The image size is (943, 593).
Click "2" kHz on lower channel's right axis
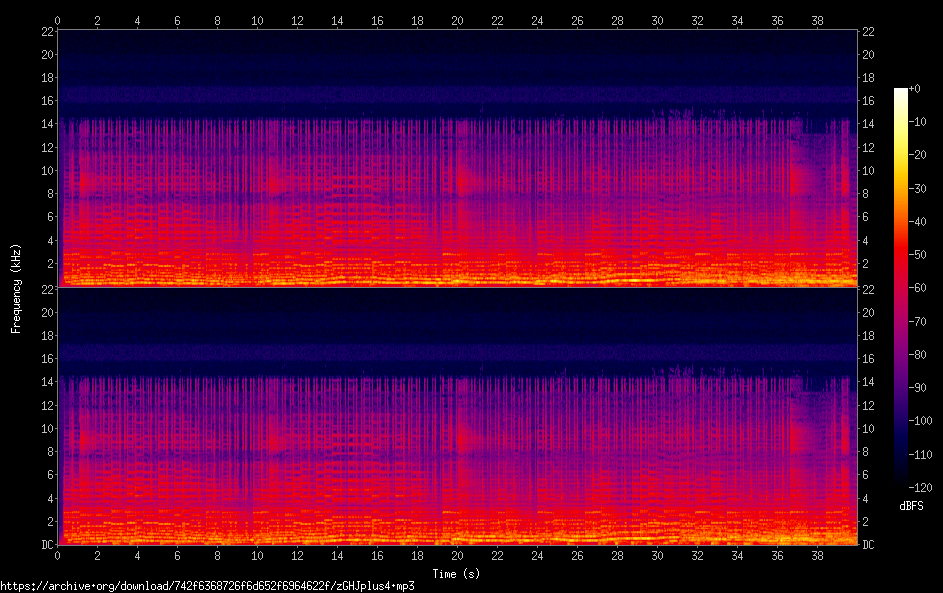(865, 521)
